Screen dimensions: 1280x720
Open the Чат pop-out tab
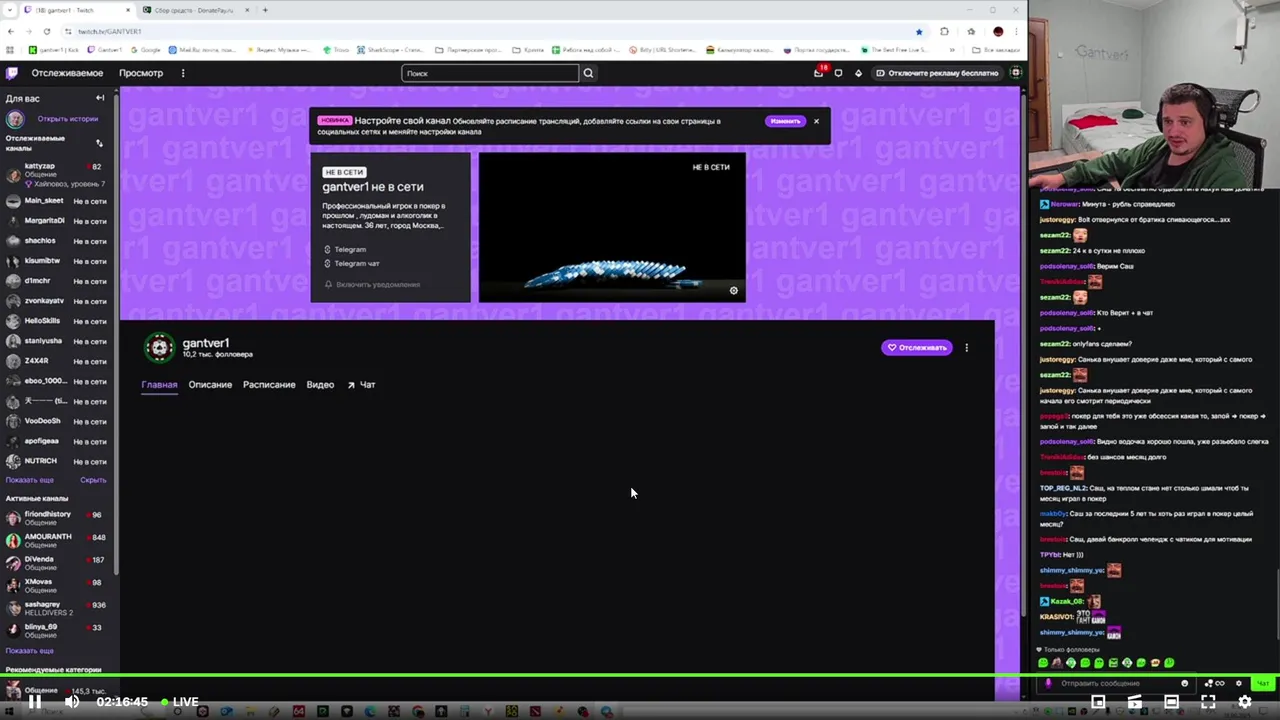pos(361,384)
